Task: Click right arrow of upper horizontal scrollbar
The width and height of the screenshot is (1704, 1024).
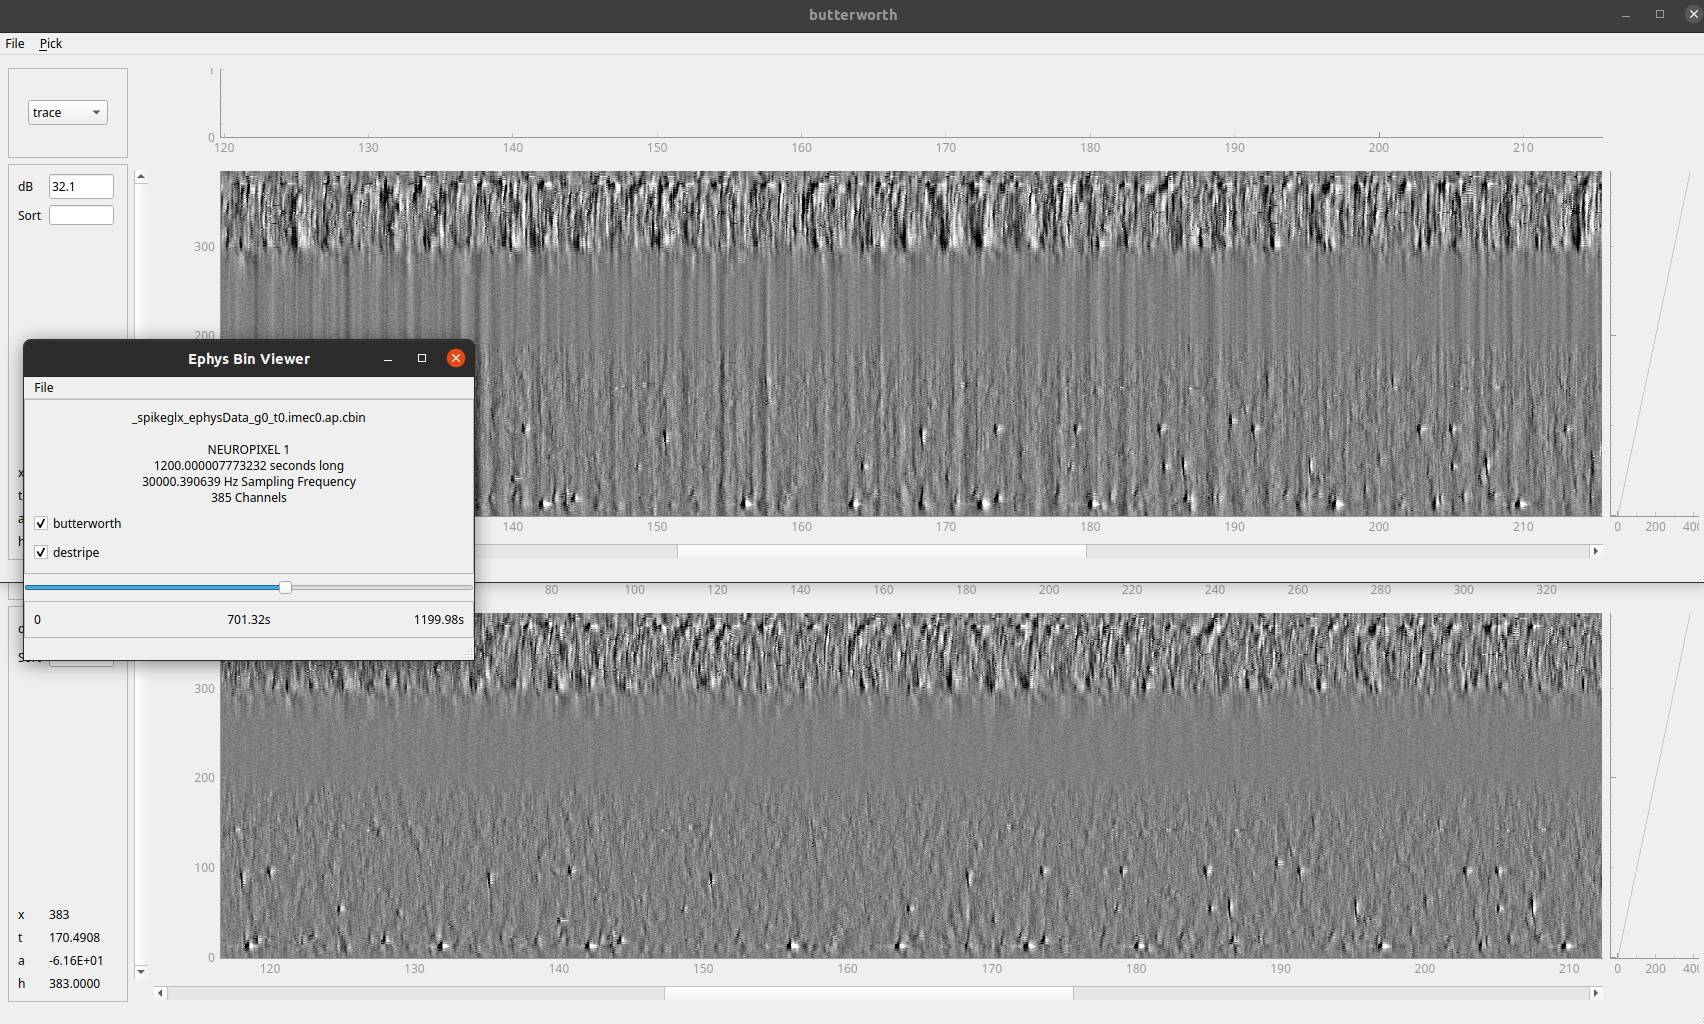Action: pyautogui.click(x=1595, y=551)
